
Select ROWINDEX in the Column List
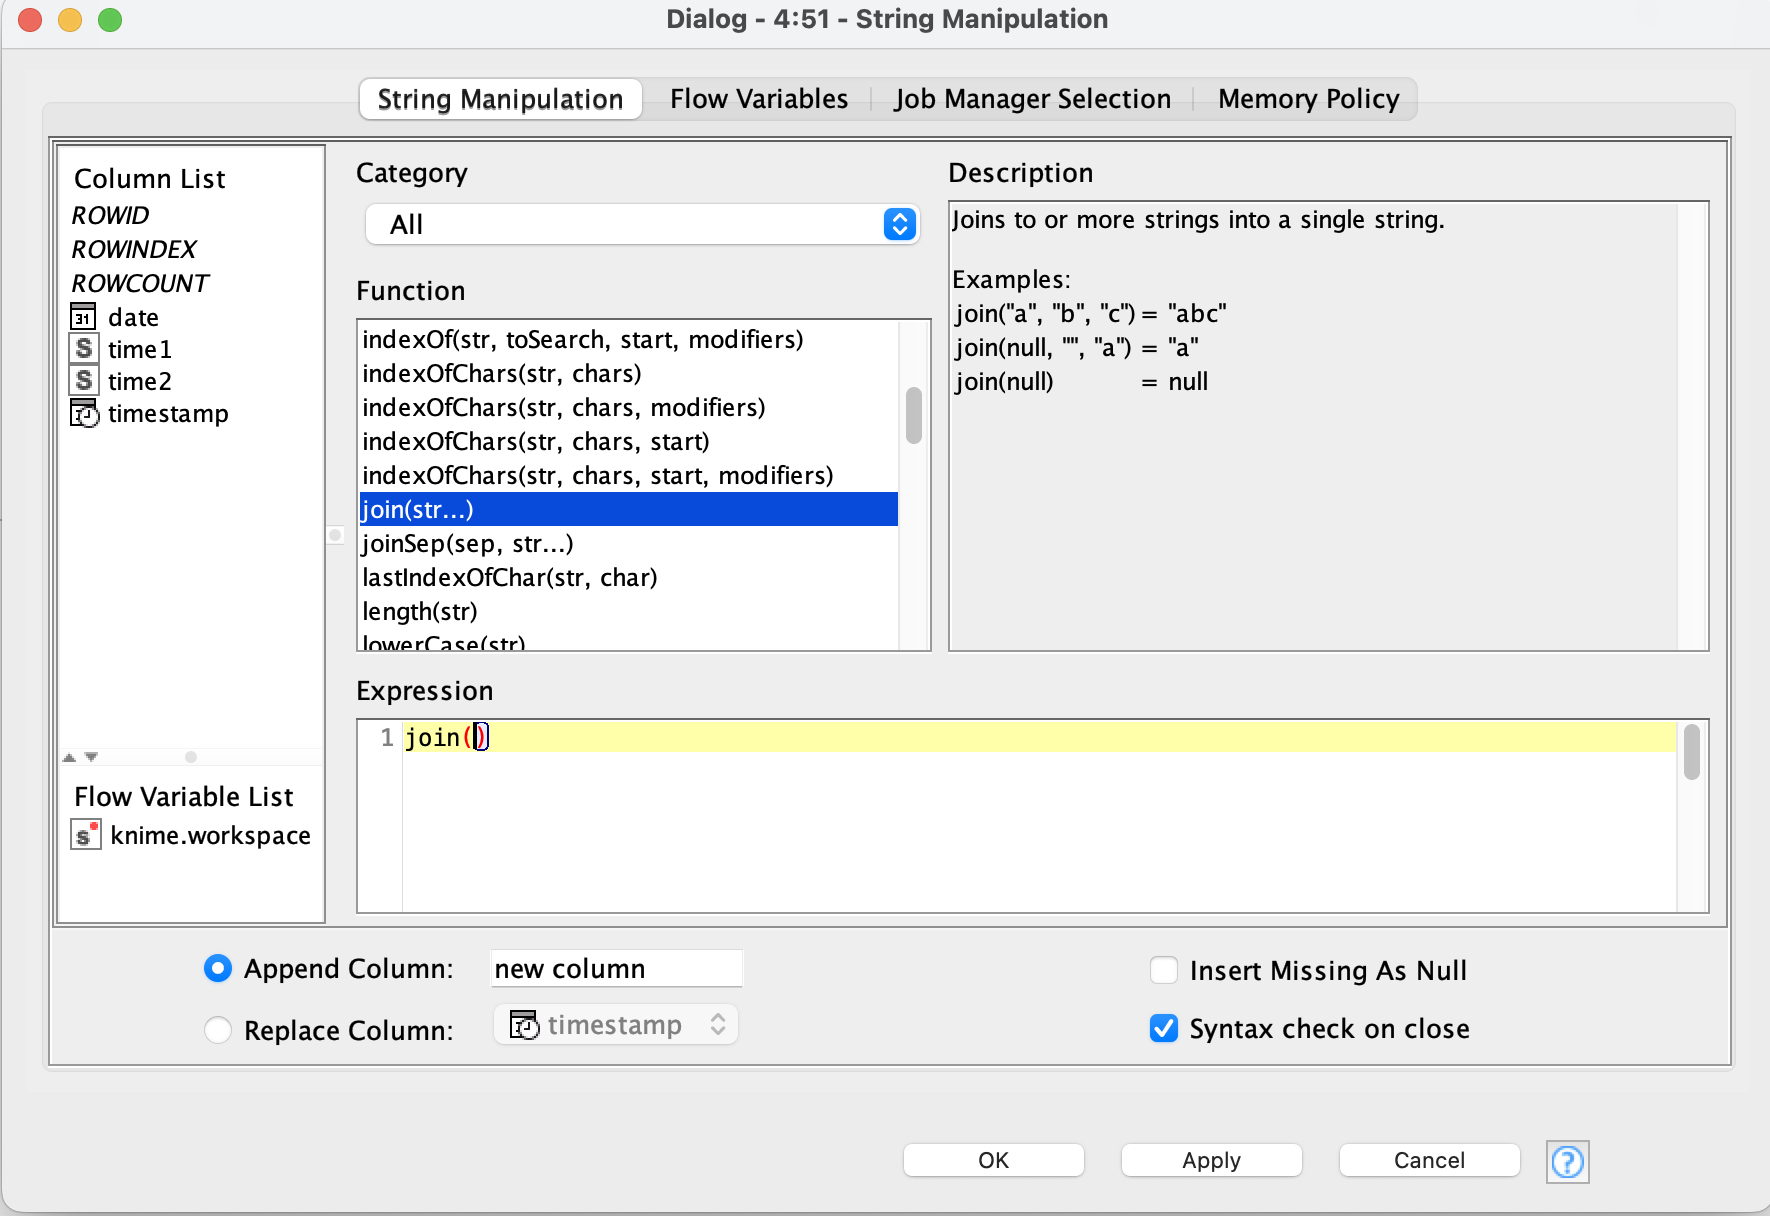coord(134,249)
